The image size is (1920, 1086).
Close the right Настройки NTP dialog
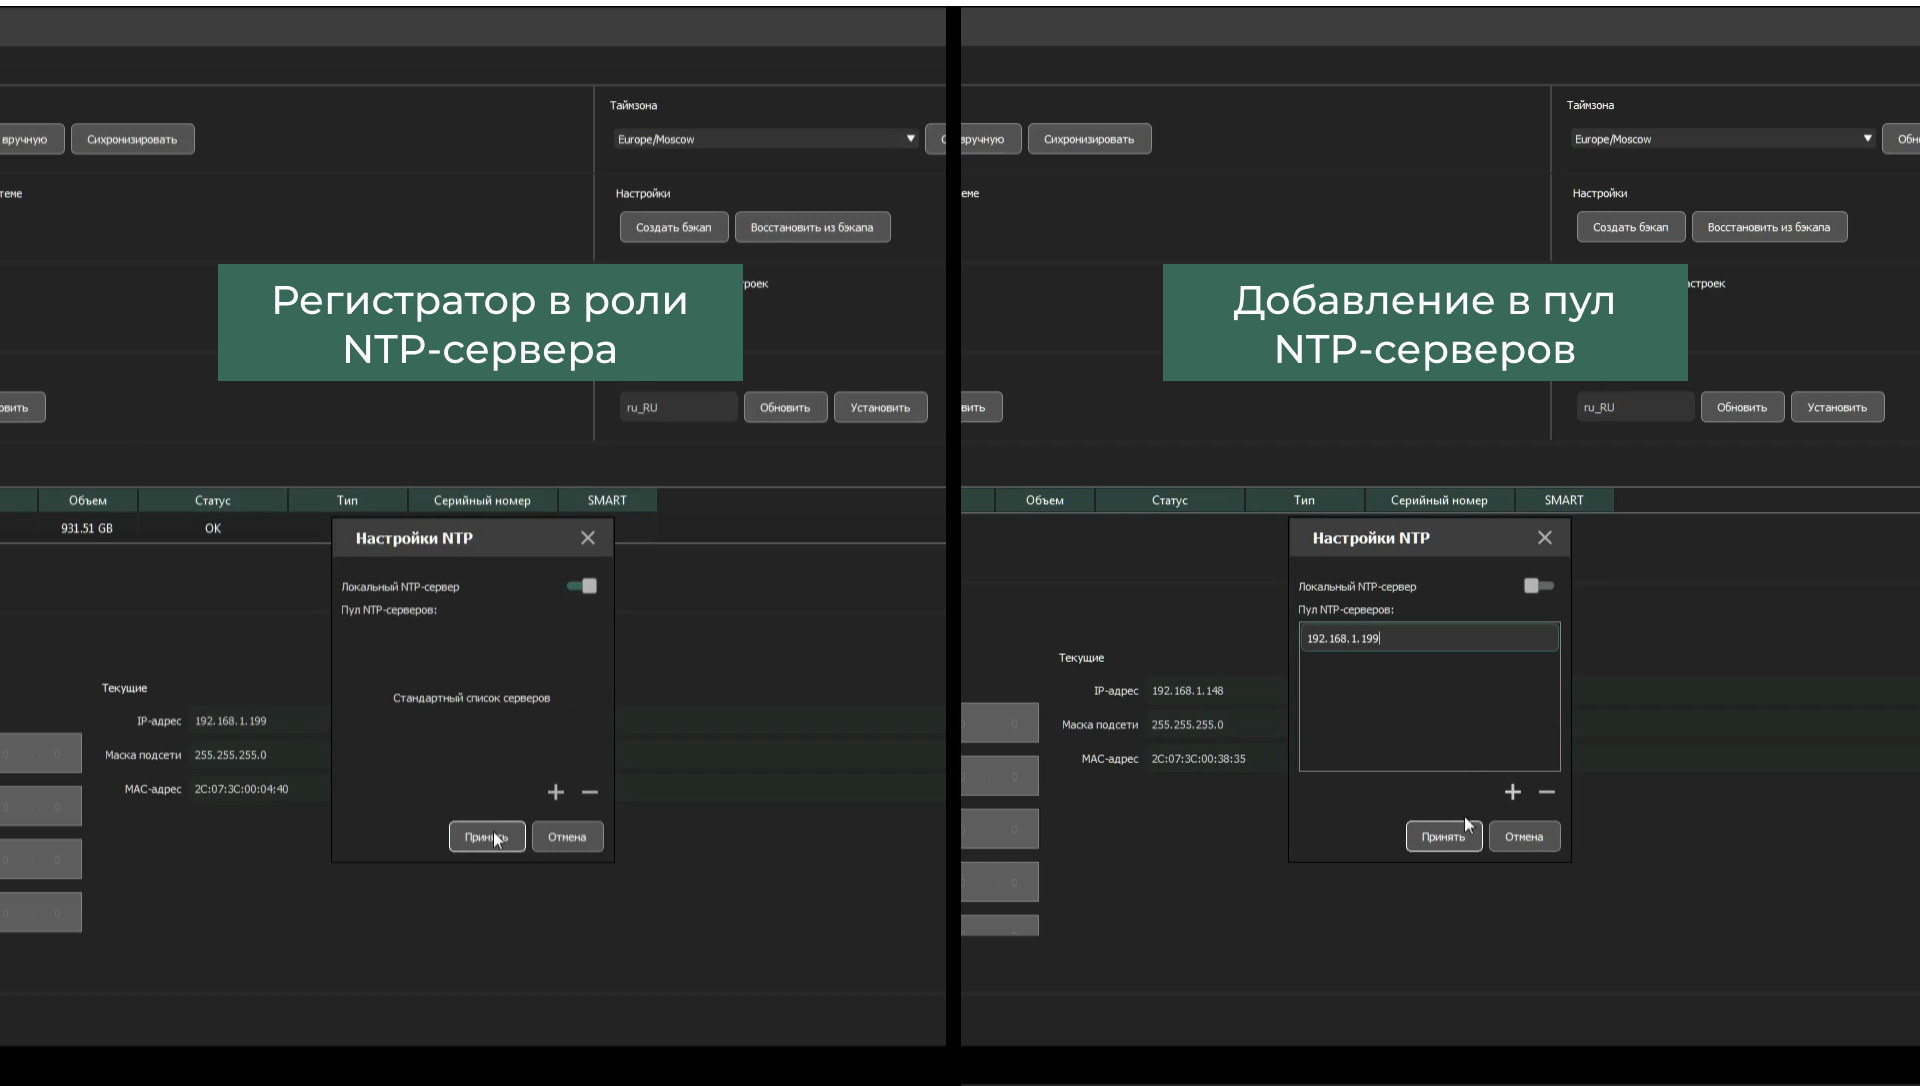coord(1545,538)
